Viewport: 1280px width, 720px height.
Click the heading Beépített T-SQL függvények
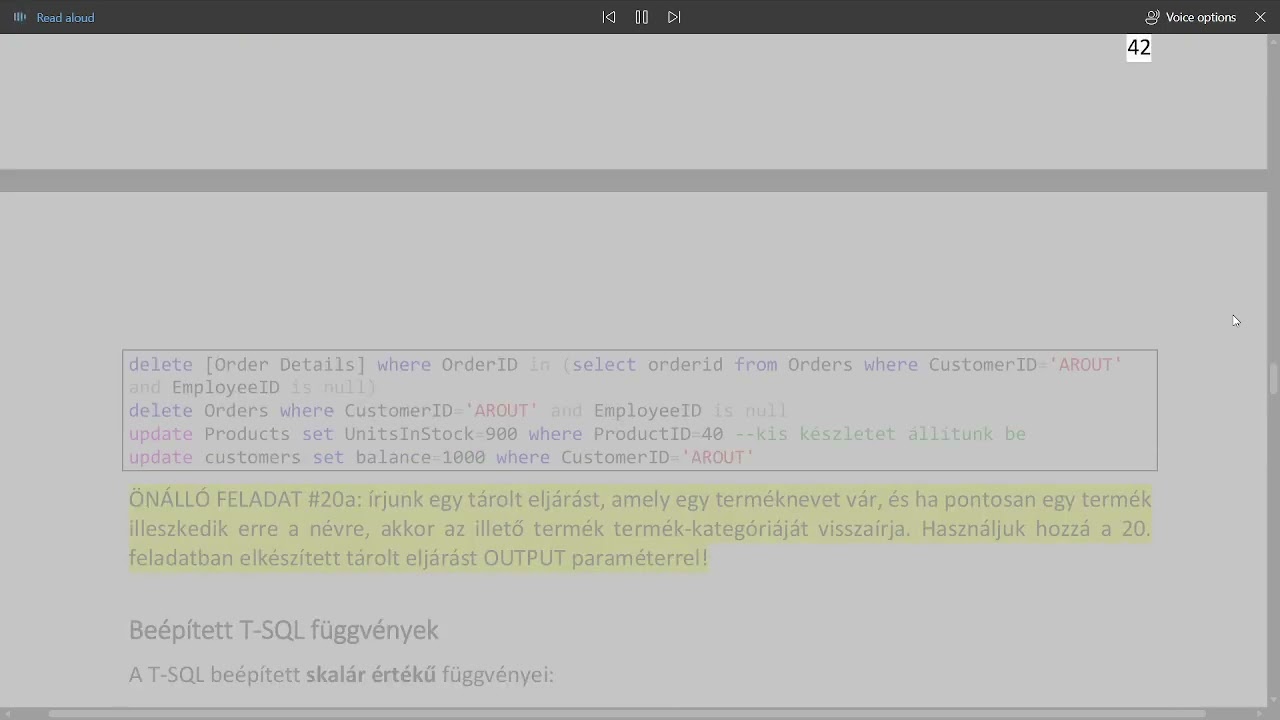pos(283,630)
